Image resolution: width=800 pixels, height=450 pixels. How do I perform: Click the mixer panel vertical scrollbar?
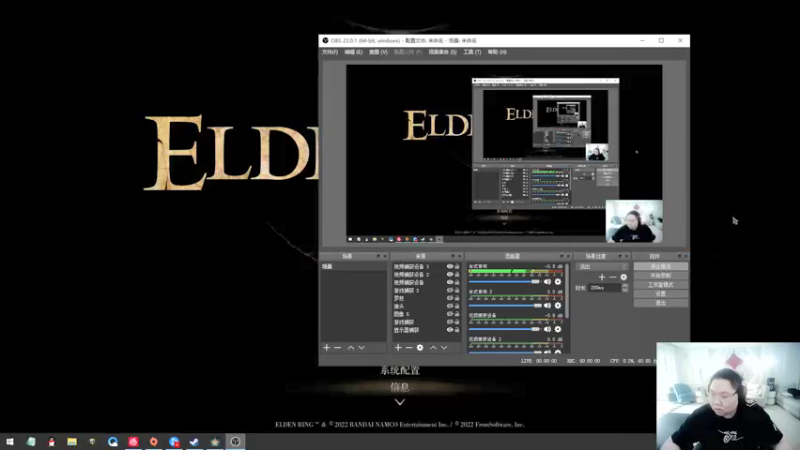pyautogui.click(x=567, y=293)
